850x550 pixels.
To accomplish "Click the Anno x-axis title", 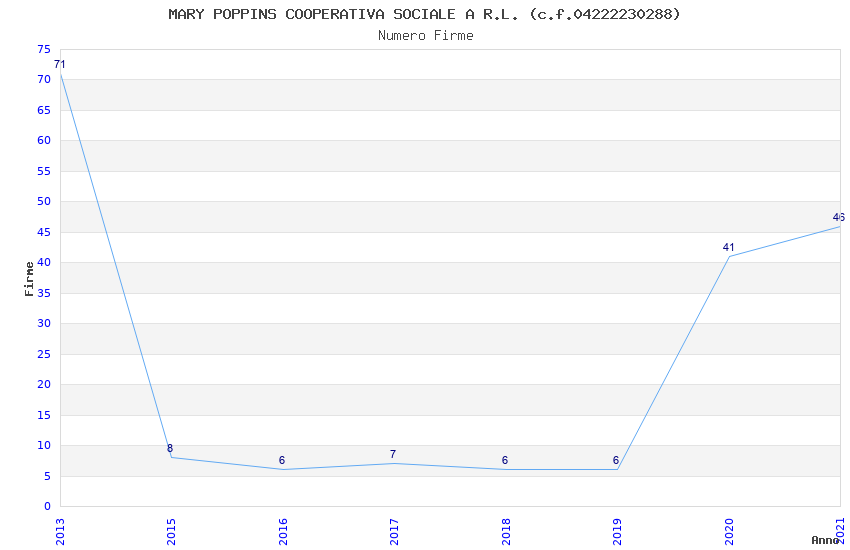I will 825,540.
